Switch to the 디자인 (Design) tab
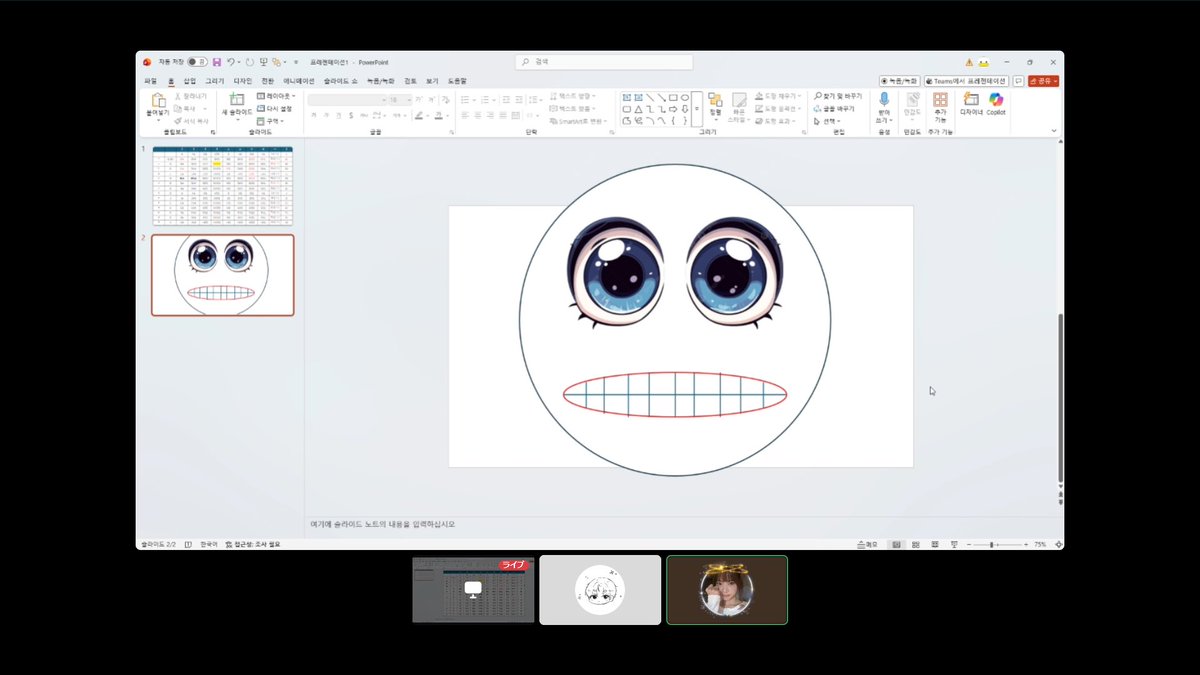 (x=243, y=81)
